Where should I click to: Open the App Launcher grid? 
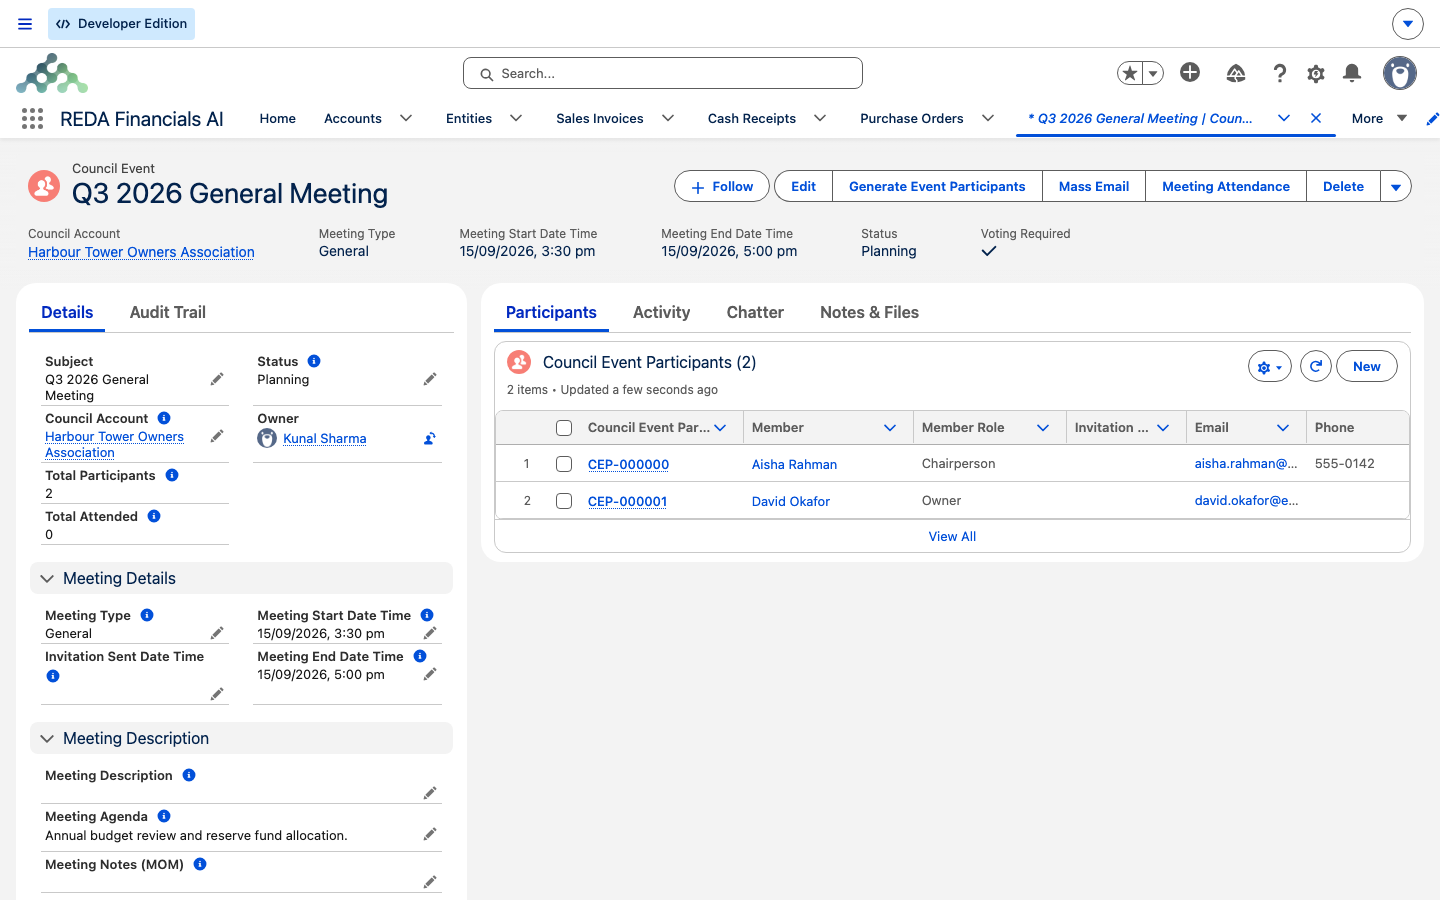[x=32, y=119]
